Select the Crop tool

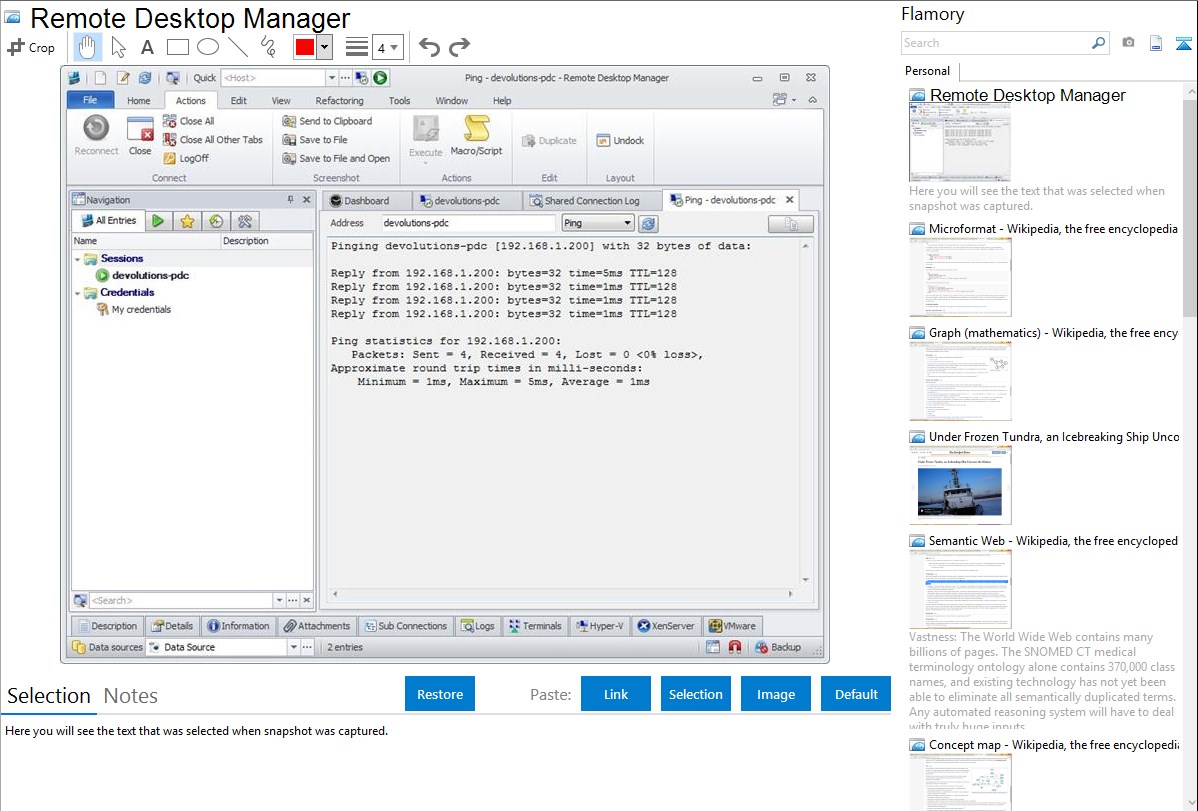(31, 47)
